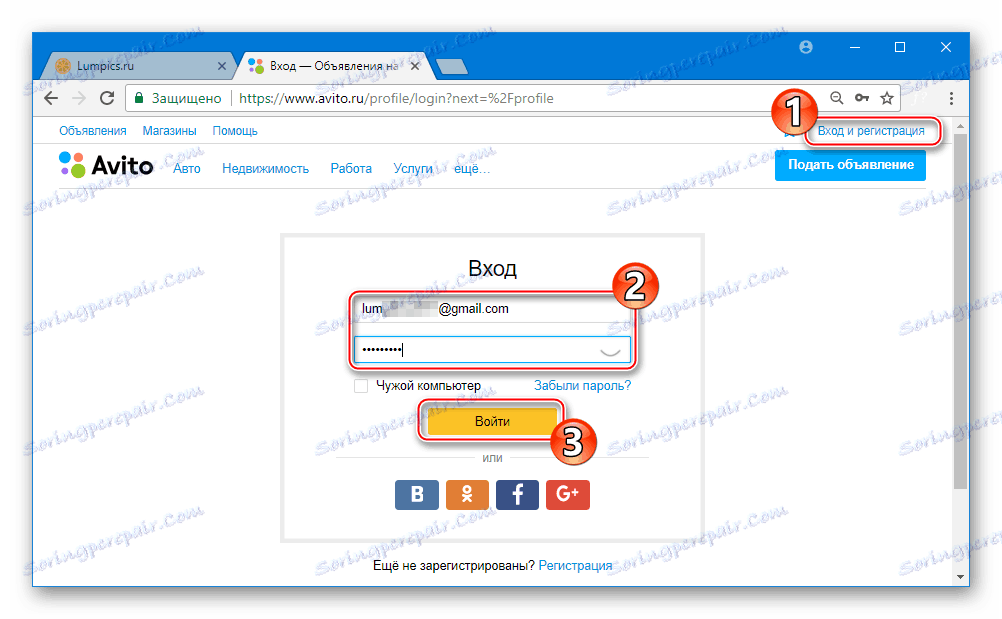Expand the "ещё…" categories menu
The height and width of the screenshot is (619, 1002).
tap(472, 169)
